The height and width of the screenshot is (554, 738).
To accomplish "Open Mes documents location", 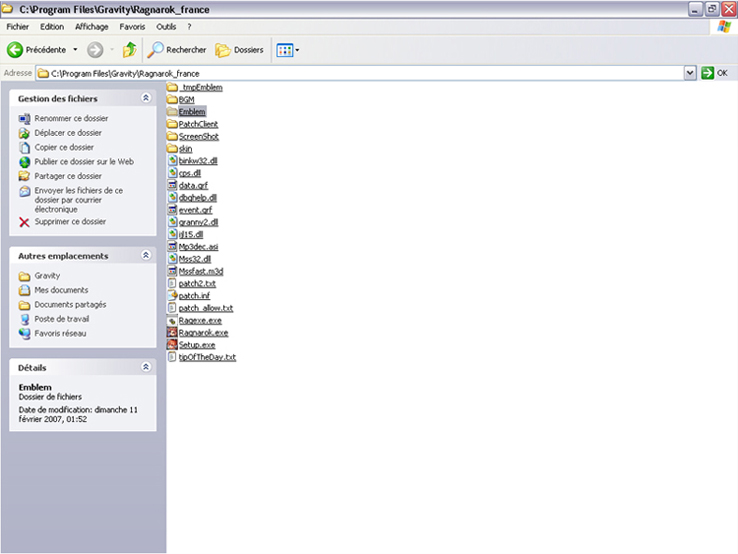I will pyautogui.click(x=61, y=290).
